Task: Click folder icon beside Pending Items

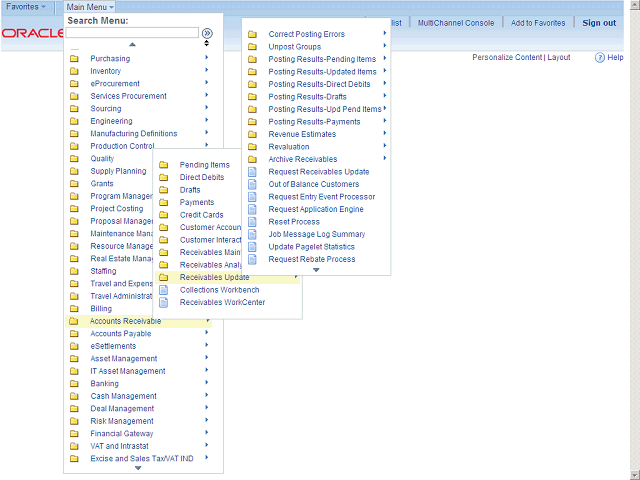Action: [x=164, y=165]
